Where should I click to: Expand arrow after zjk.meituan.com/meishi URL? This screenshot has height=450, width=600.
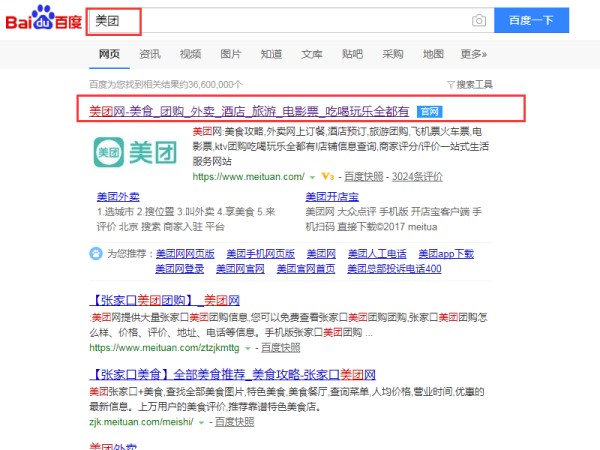click(x=203, y=424)
